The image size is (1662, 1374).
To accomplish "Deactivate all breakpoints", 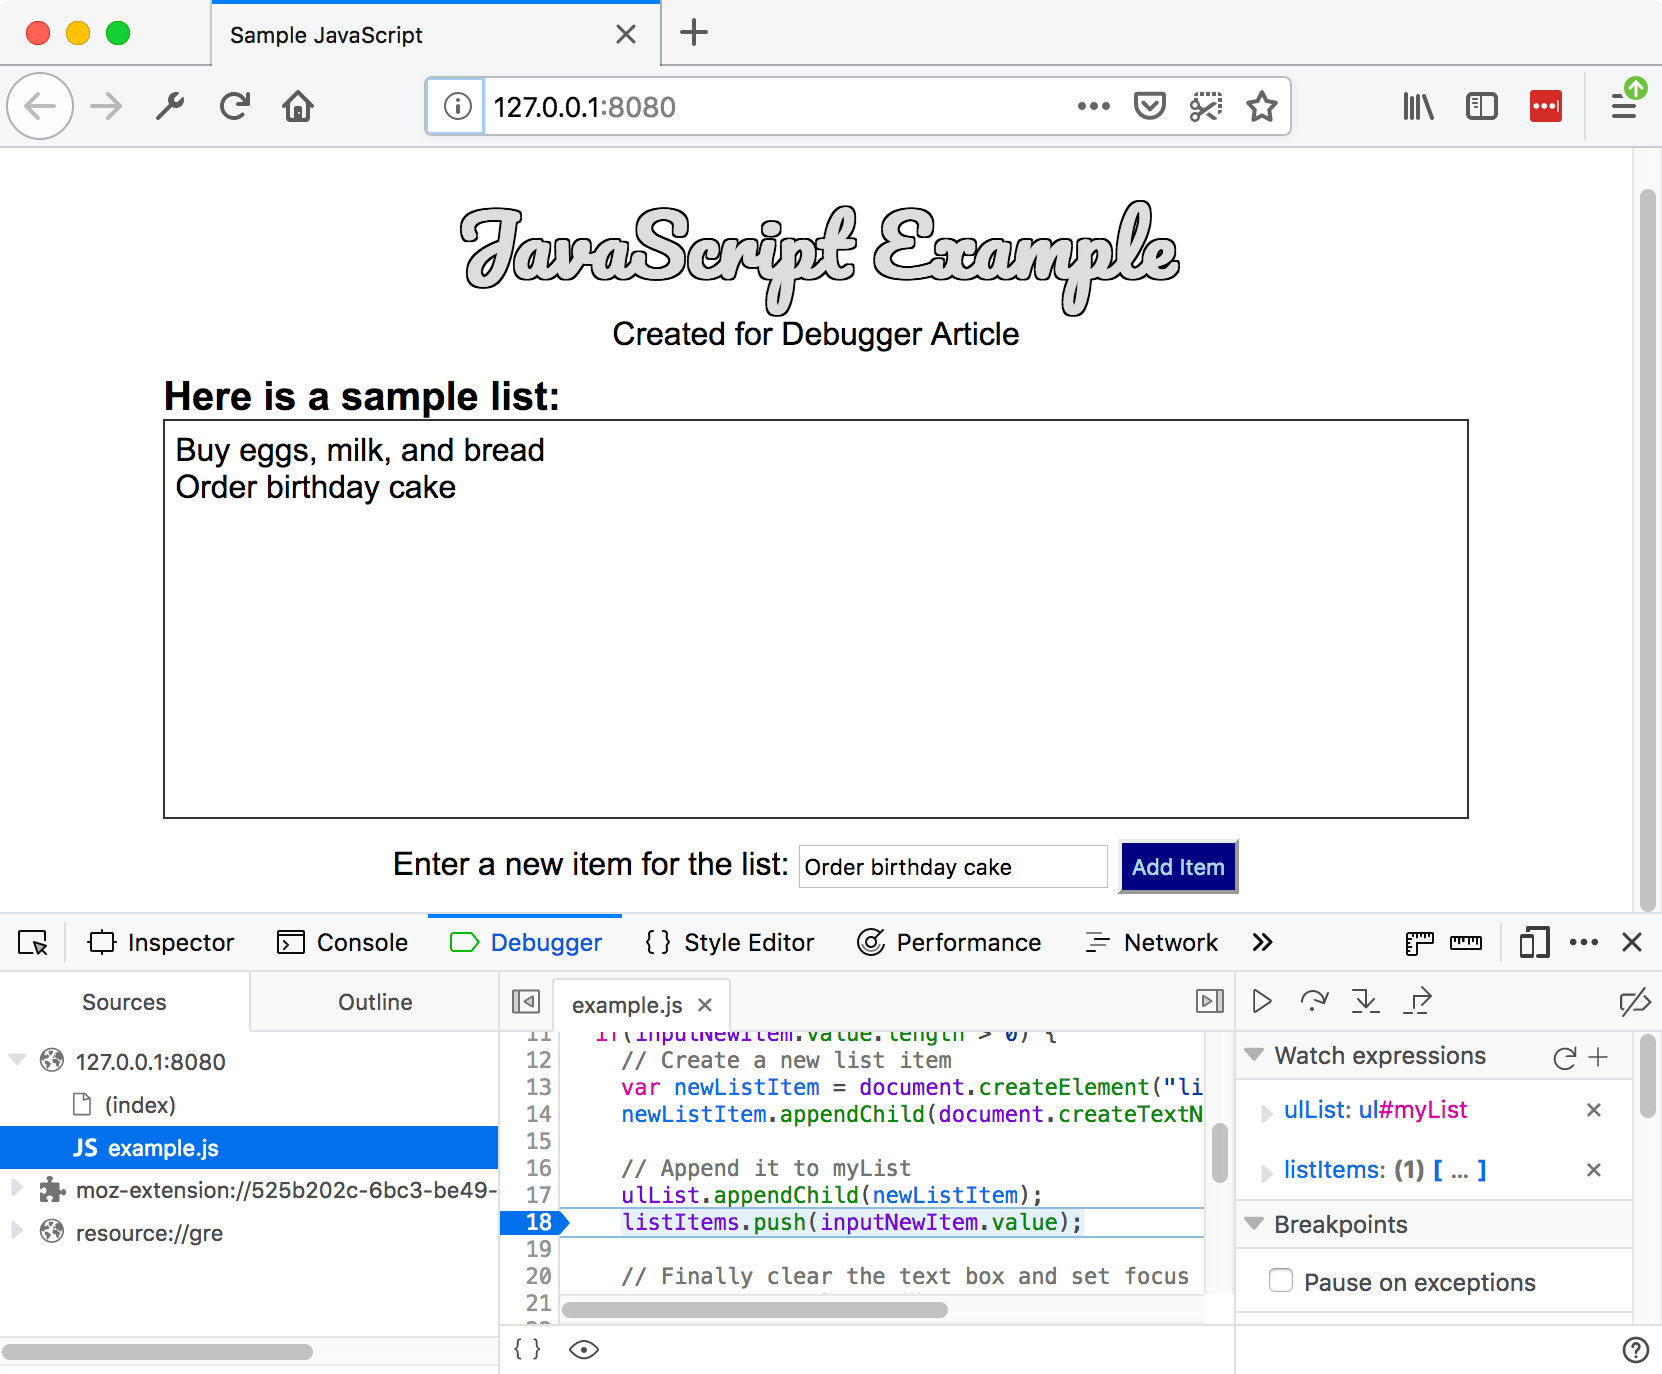I will (x=1636, y=1001).
